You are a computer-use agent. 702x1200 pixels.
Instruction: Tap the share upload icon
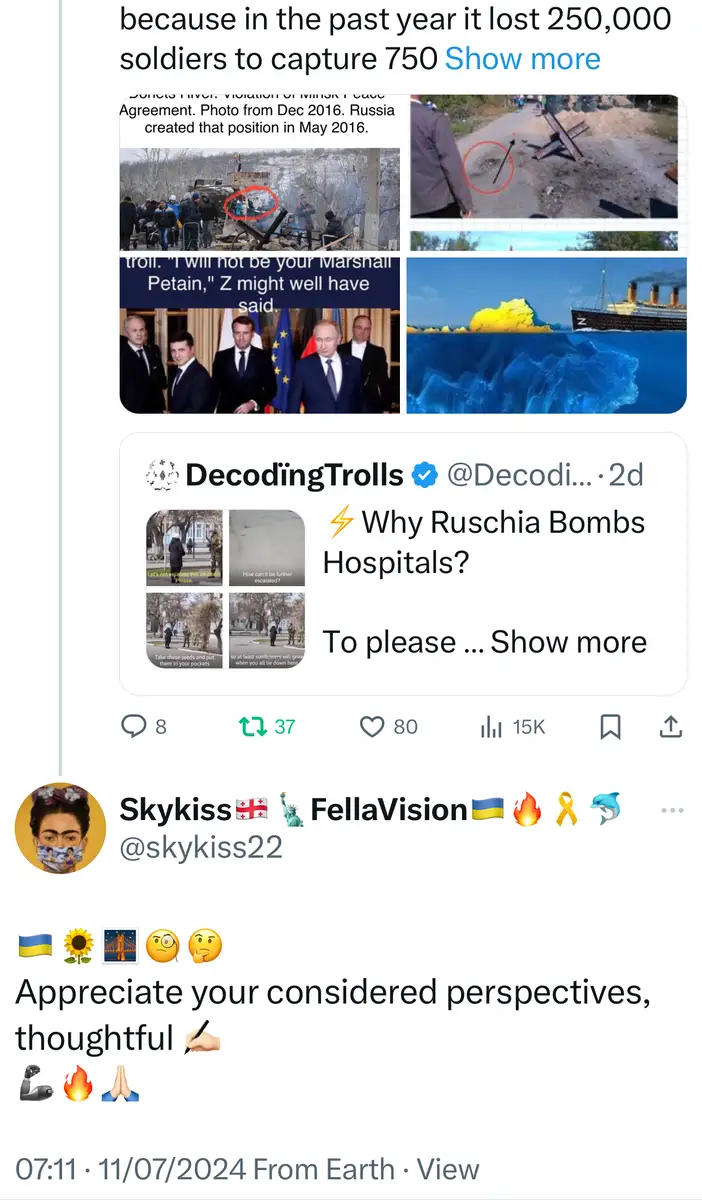click(x=672, y=727)
